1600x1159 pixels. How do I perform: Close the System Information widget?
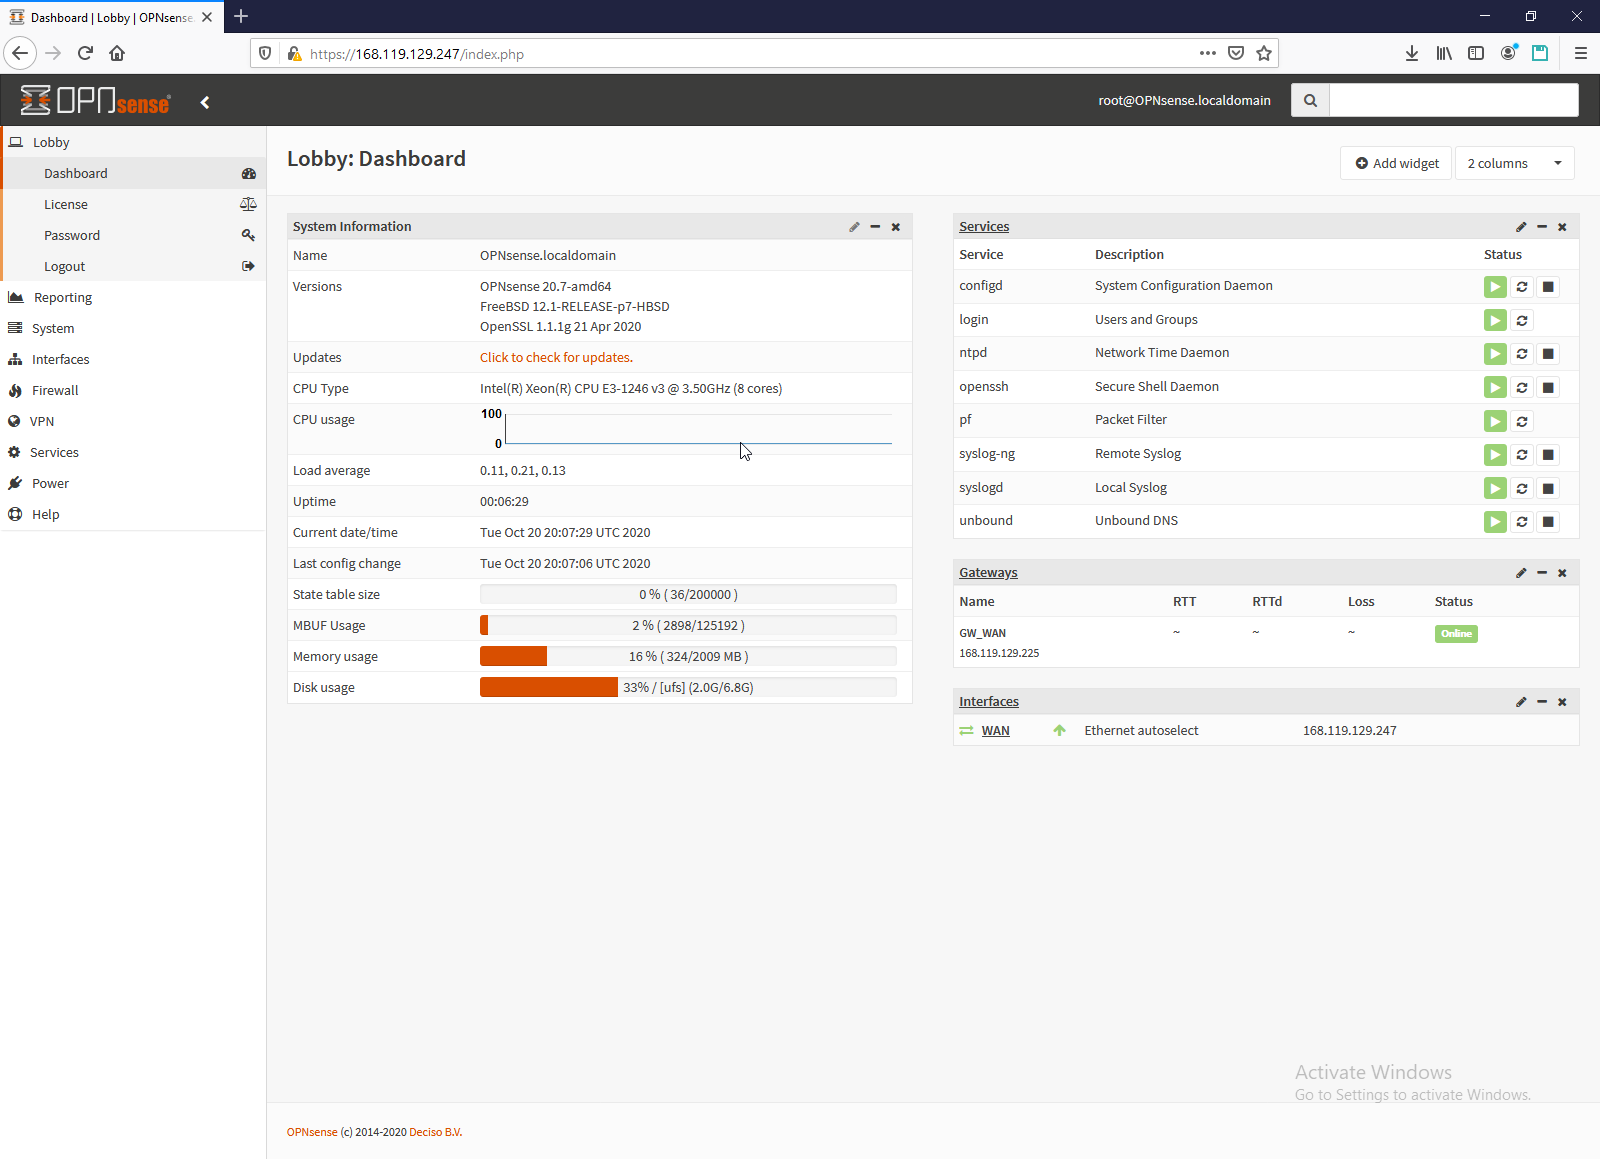tap(896, 227)
